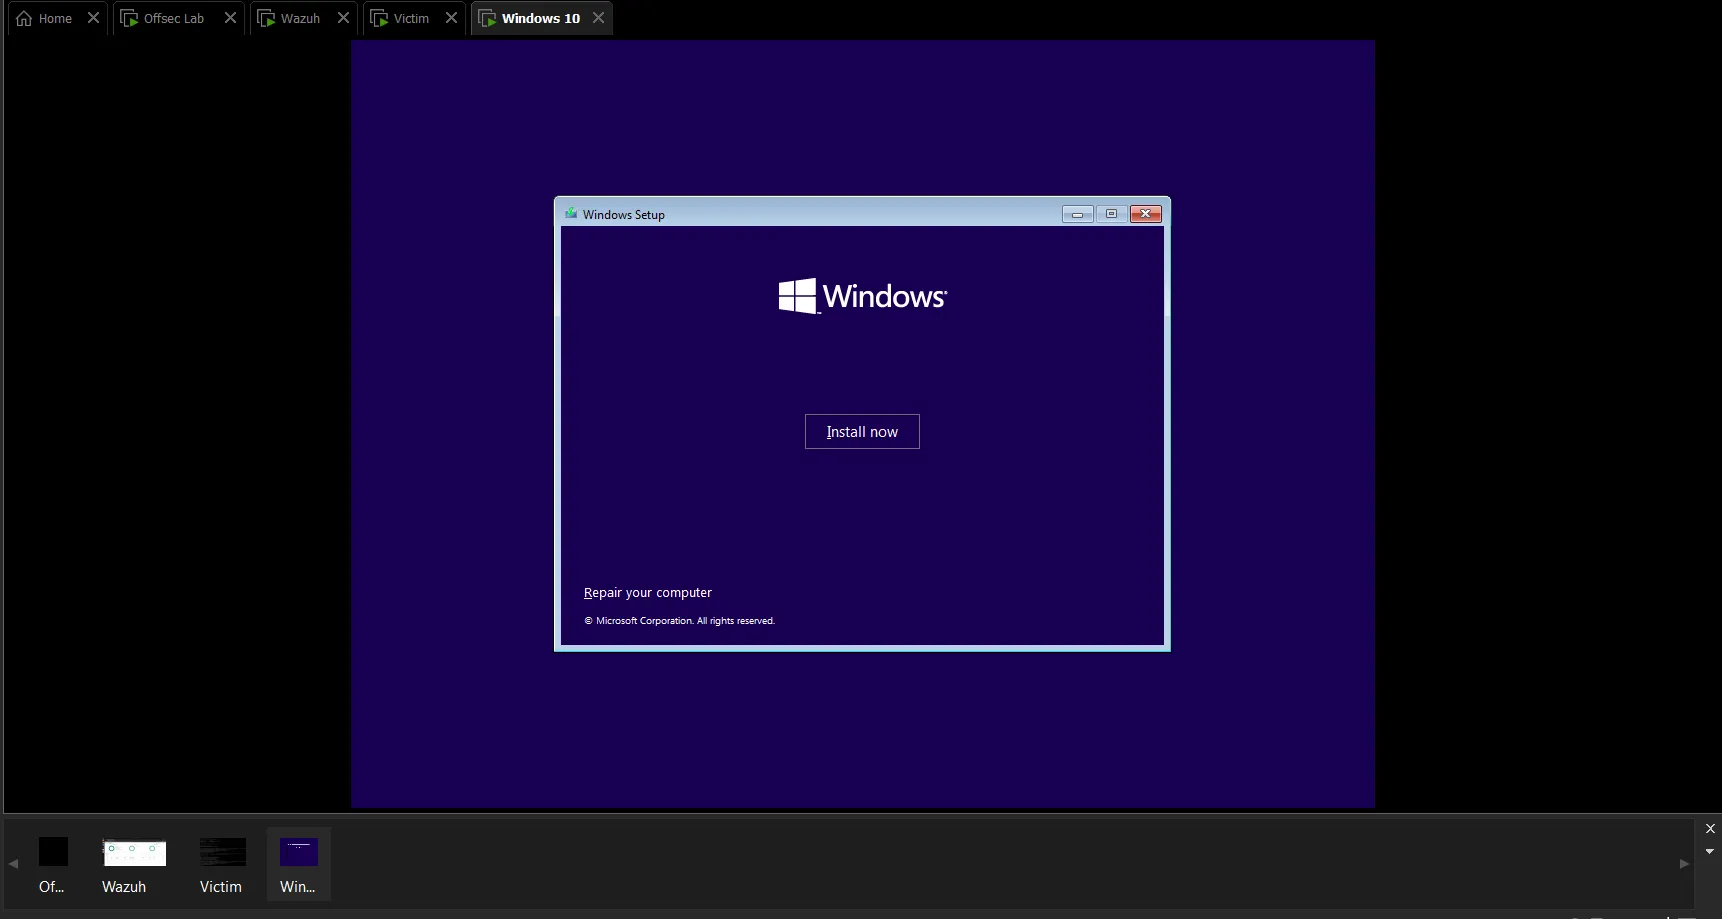
Task: Select the Wazuh thumbnail in the bottom bar
Action: (134, 865)
